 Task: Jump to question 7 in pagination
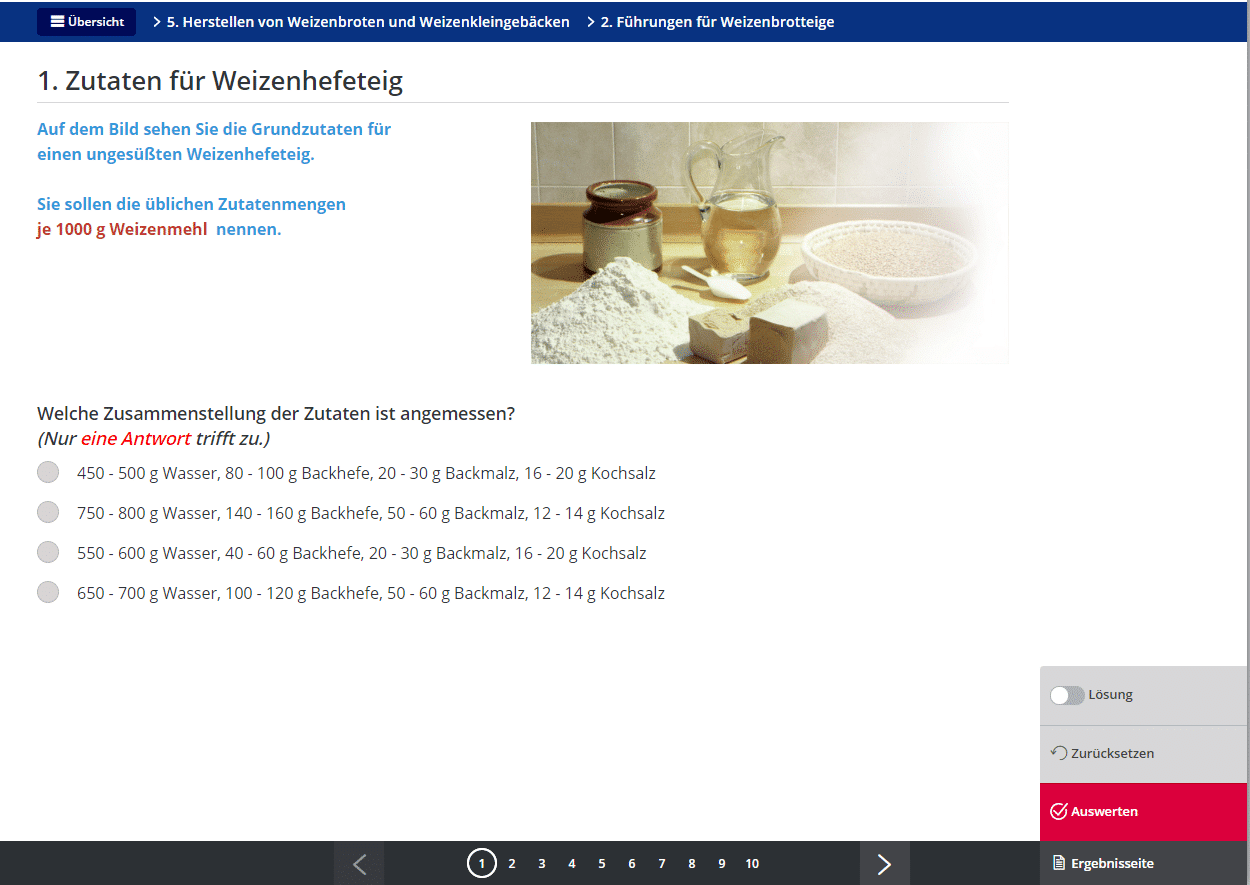pos(662,864)
